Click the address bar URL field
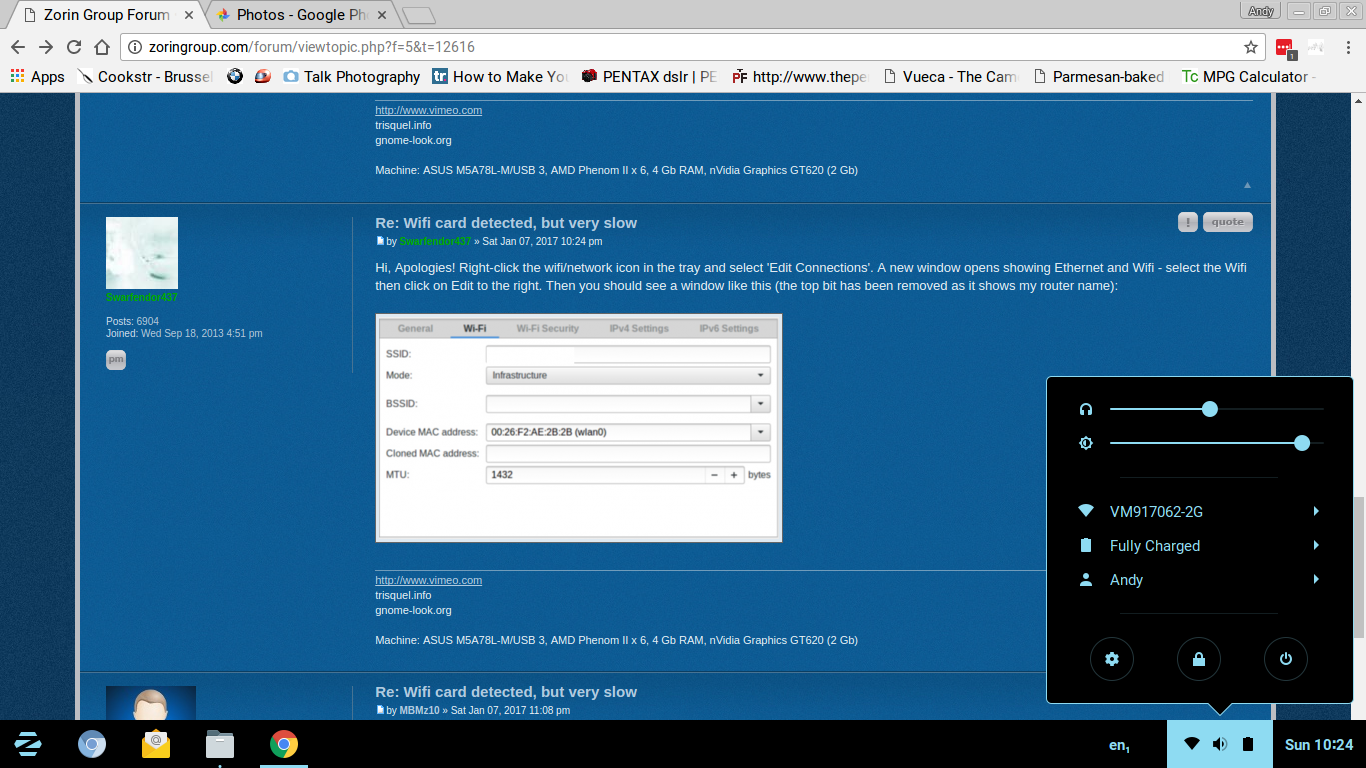 tap(680, 47)
